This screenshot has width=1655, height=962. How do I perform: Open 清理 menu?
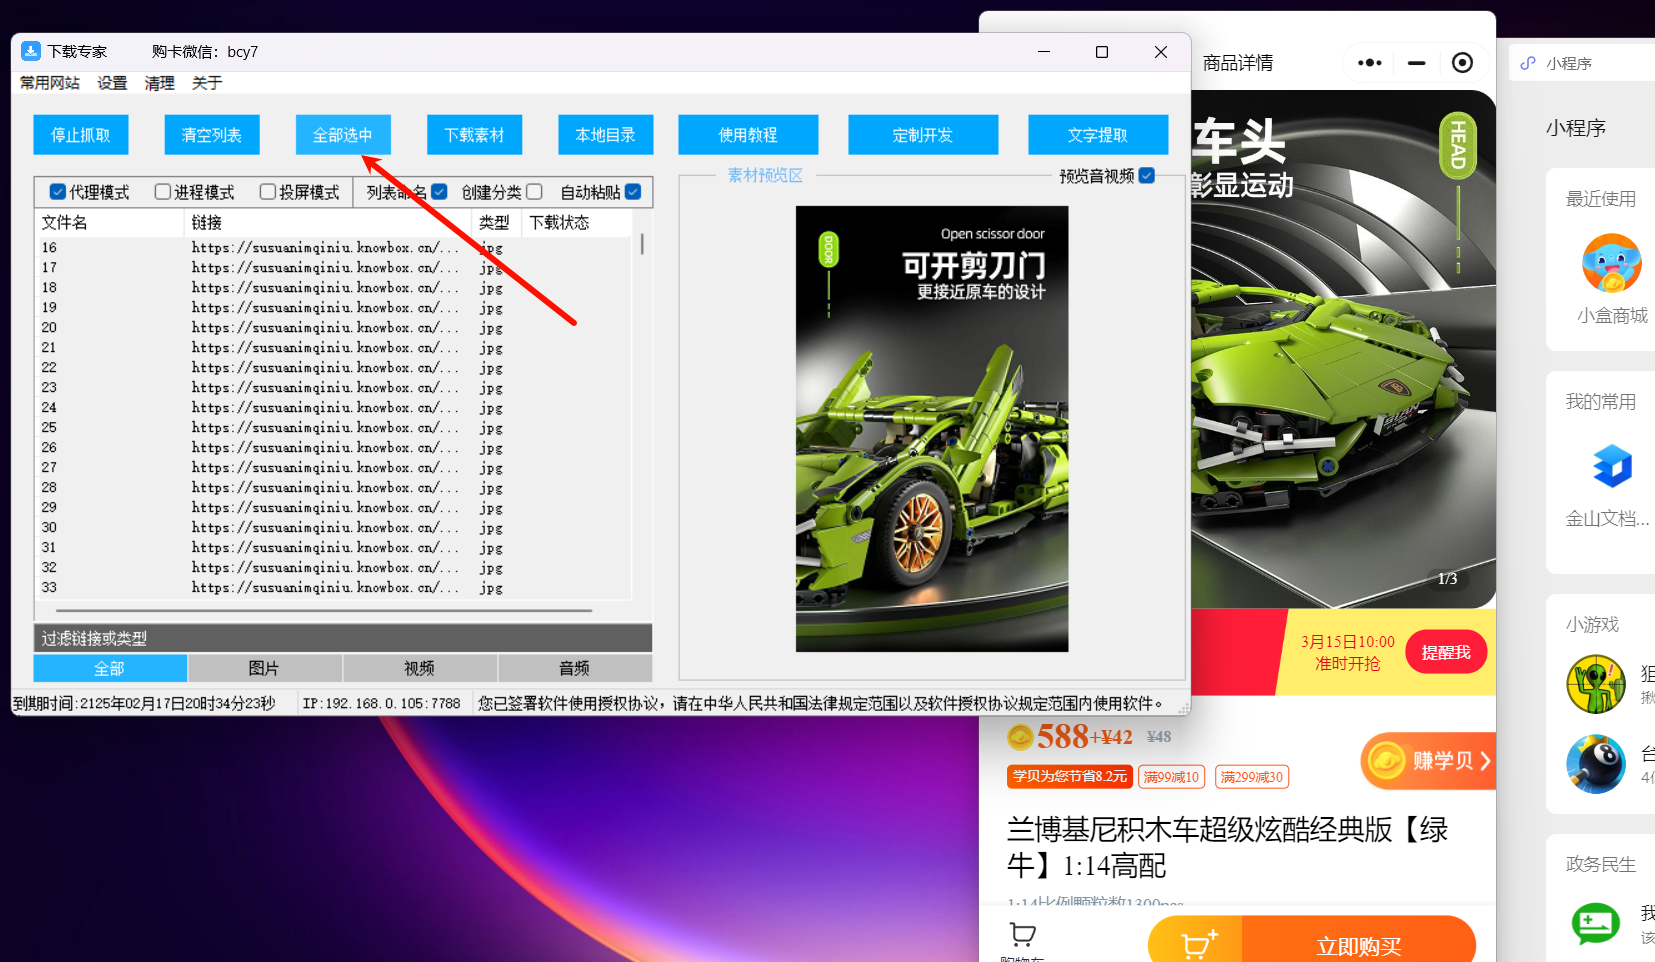pos(160,83)
